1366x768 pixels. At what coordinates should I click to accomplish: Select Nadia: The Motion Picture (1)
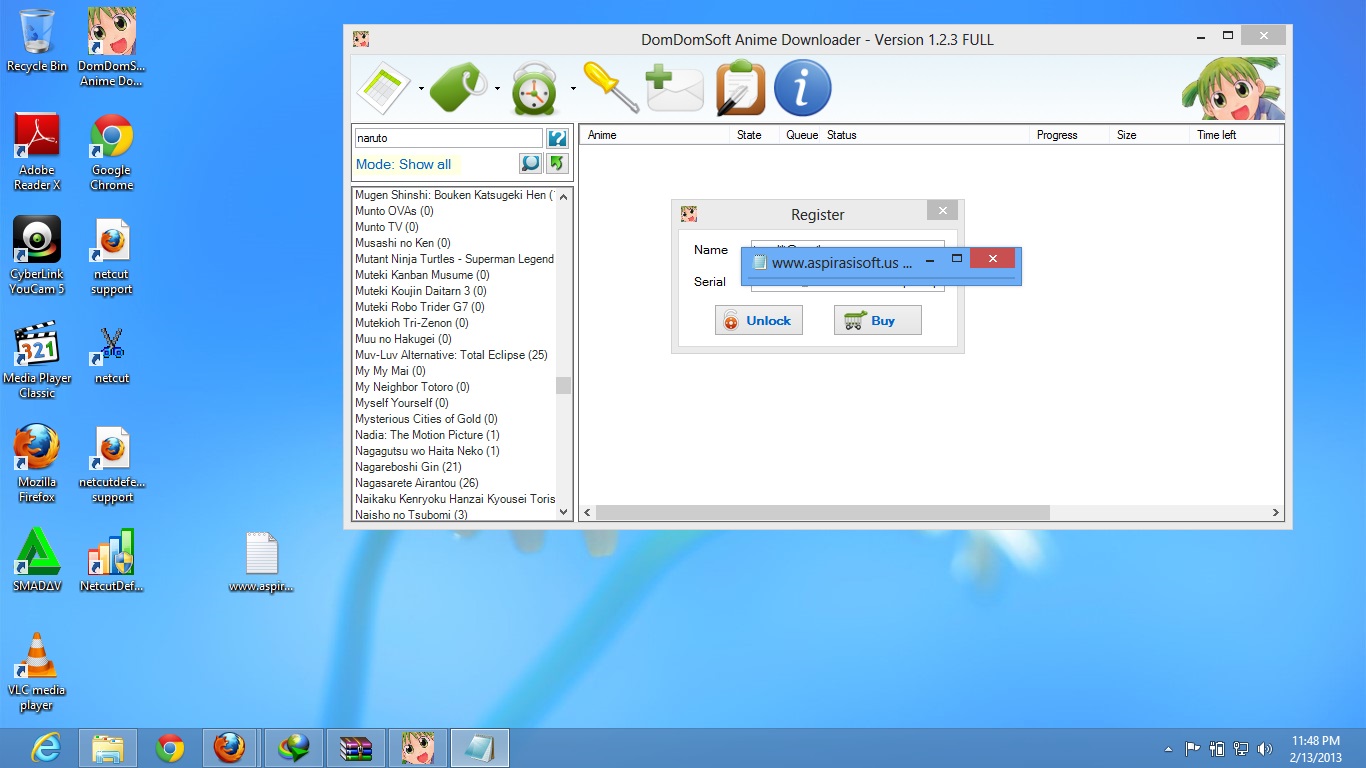(427, 435)
